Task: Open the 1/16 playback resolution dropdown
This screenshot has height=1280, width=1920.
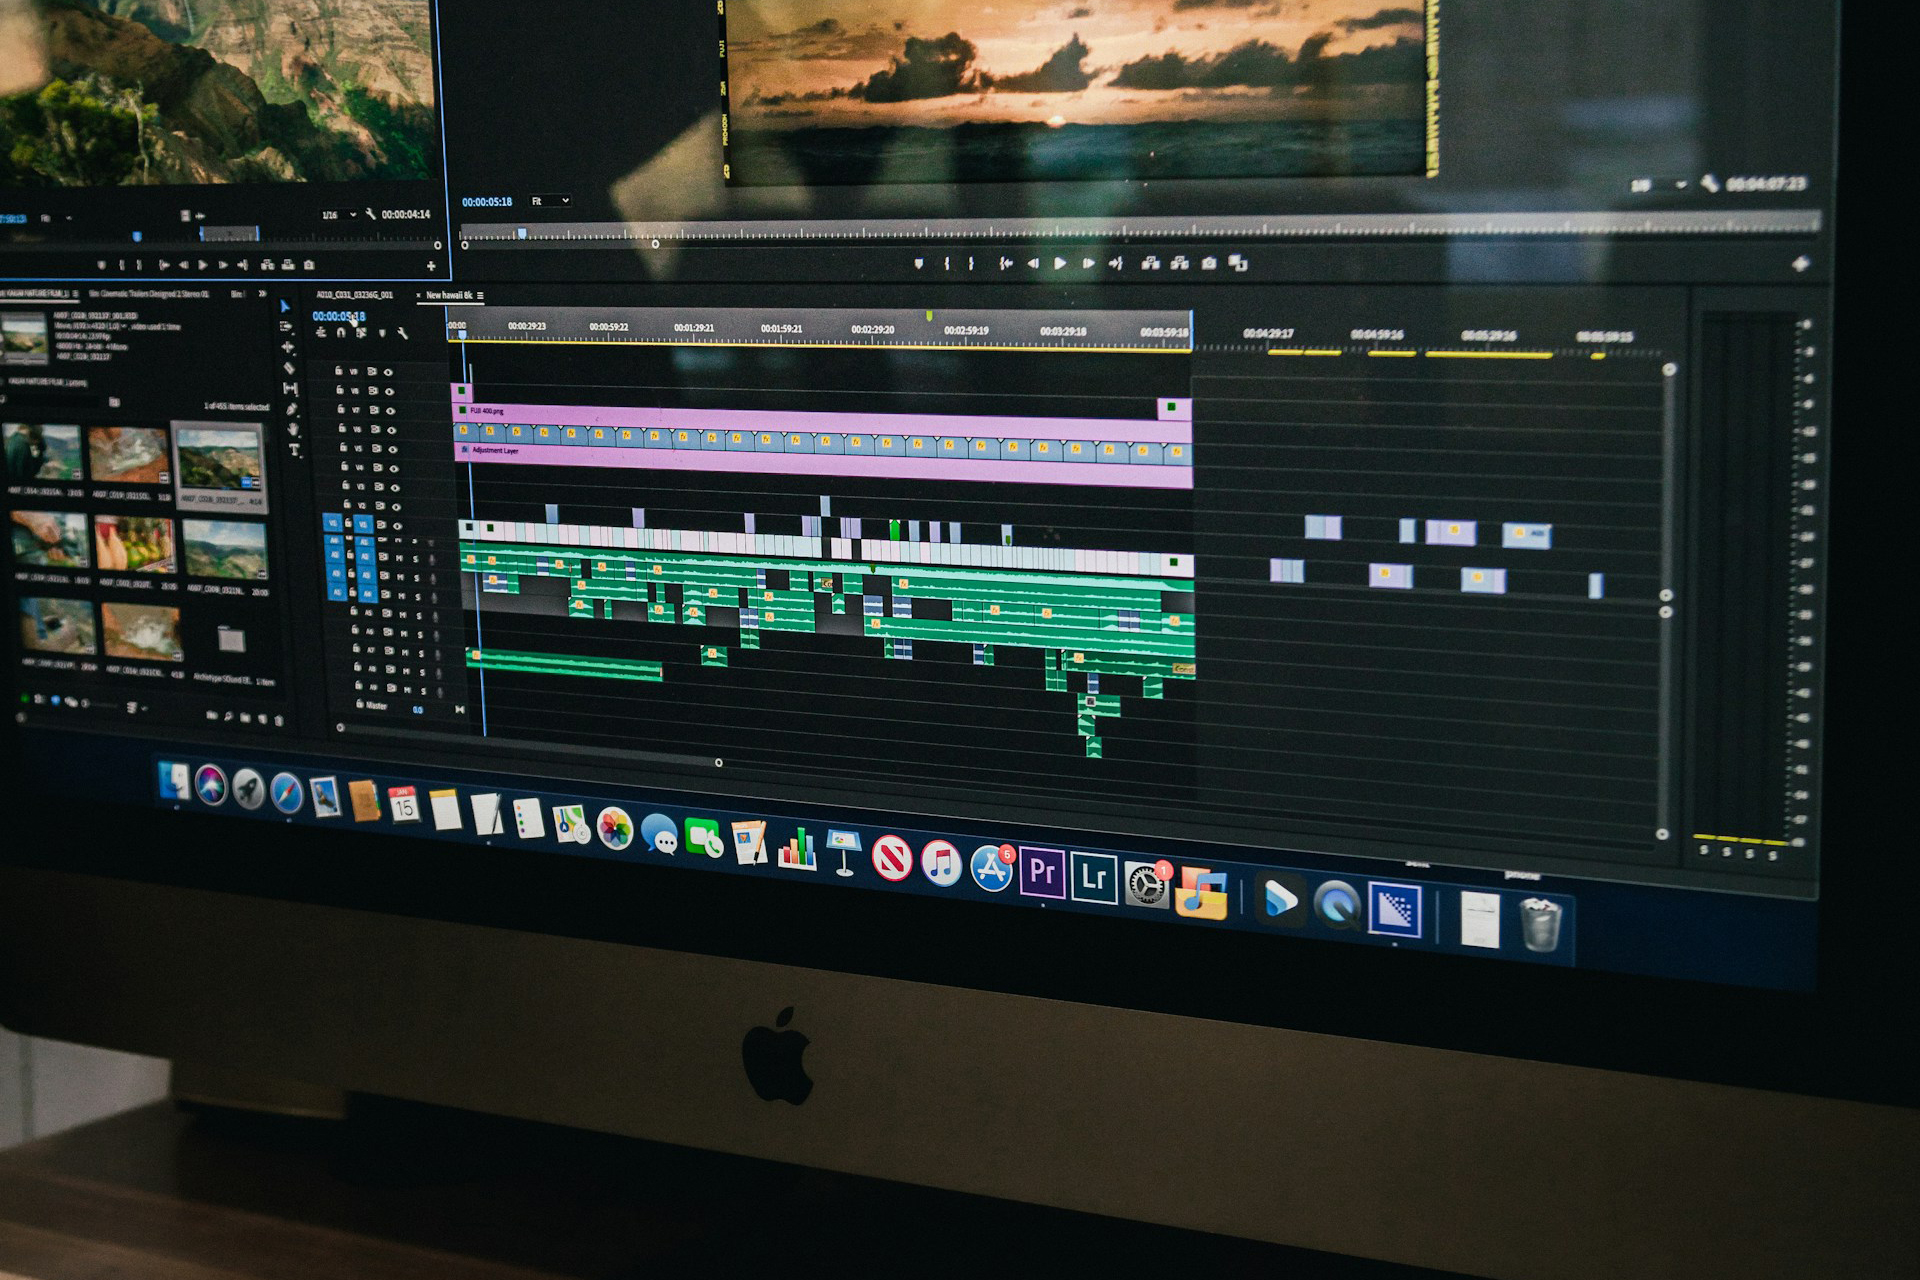Action: [x=338, y=215]
